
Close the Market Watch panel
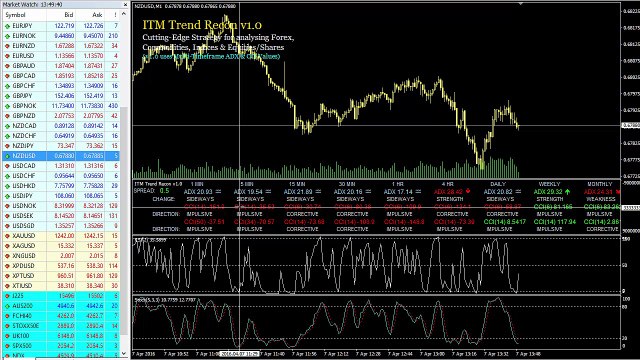[x=125, y=4]
